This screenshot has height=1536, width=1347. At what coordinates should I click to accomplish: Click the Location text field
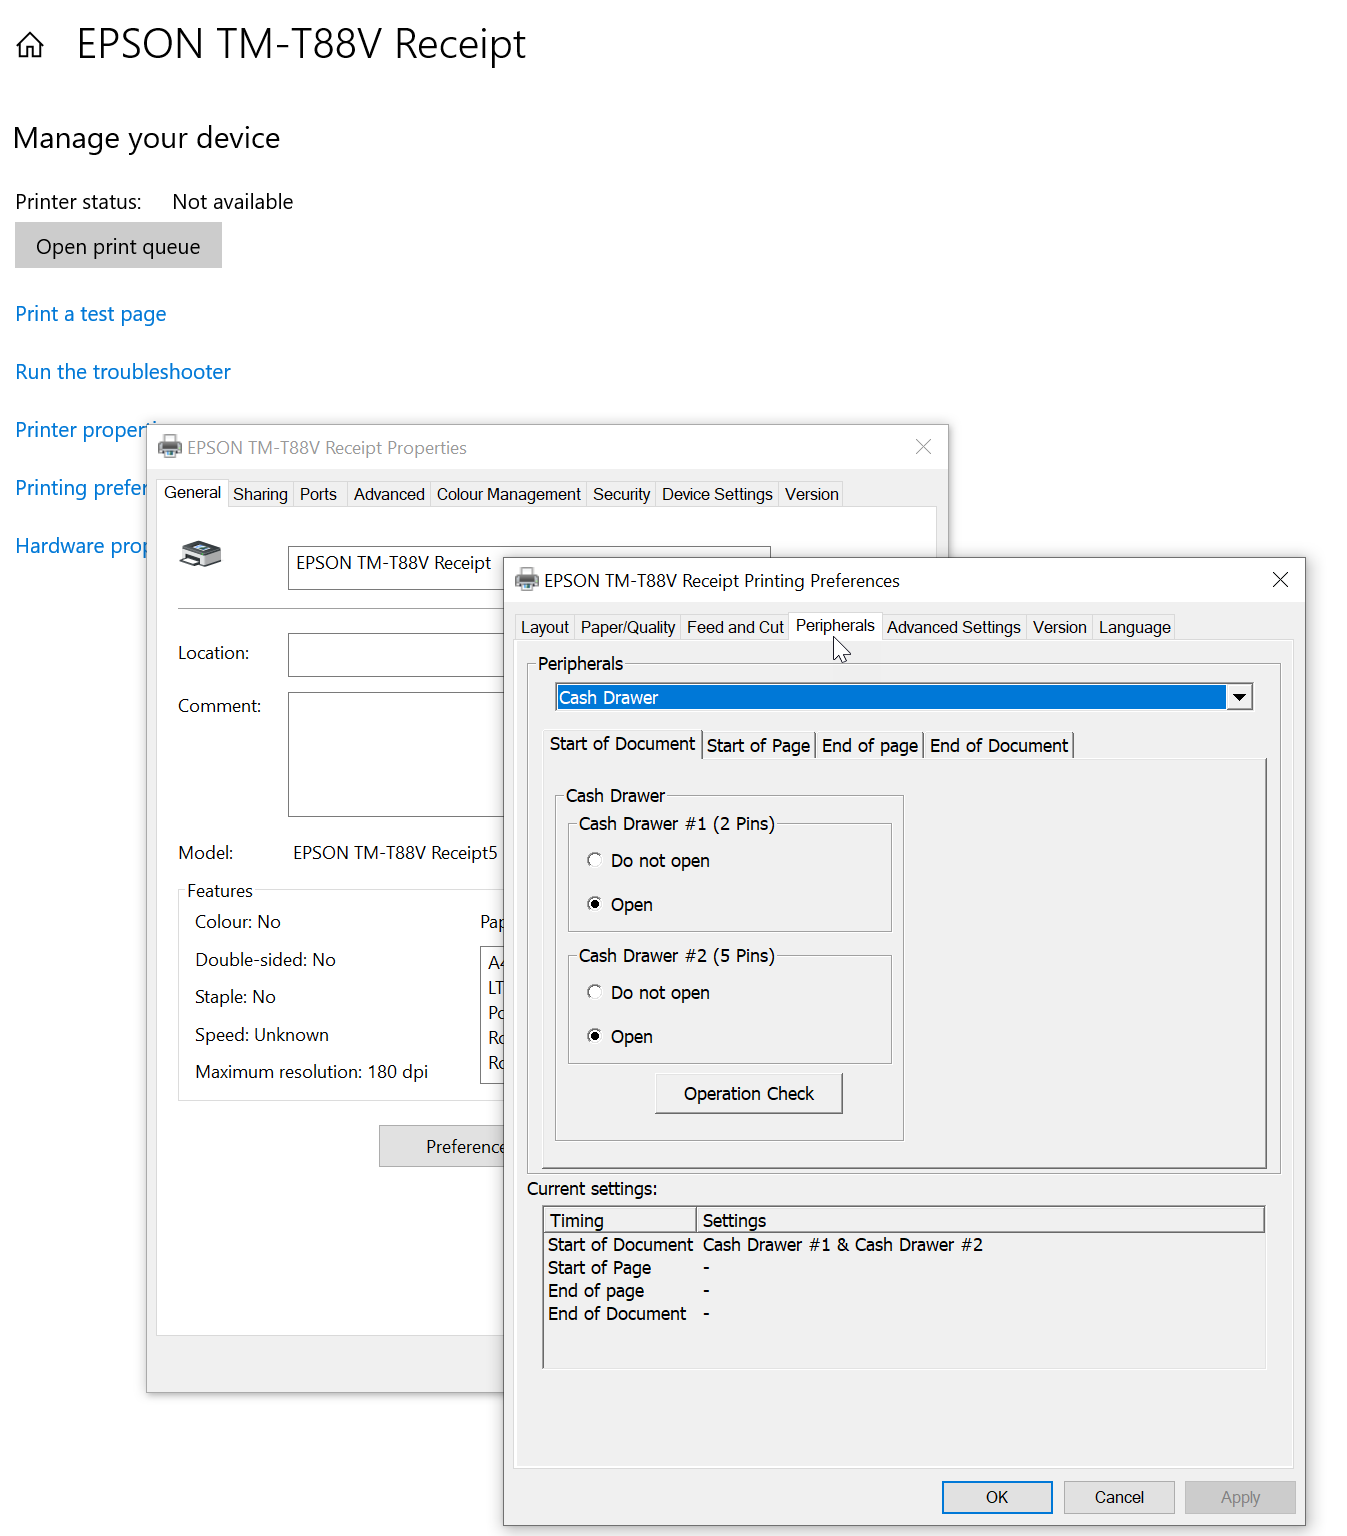(x=396, y=654)
